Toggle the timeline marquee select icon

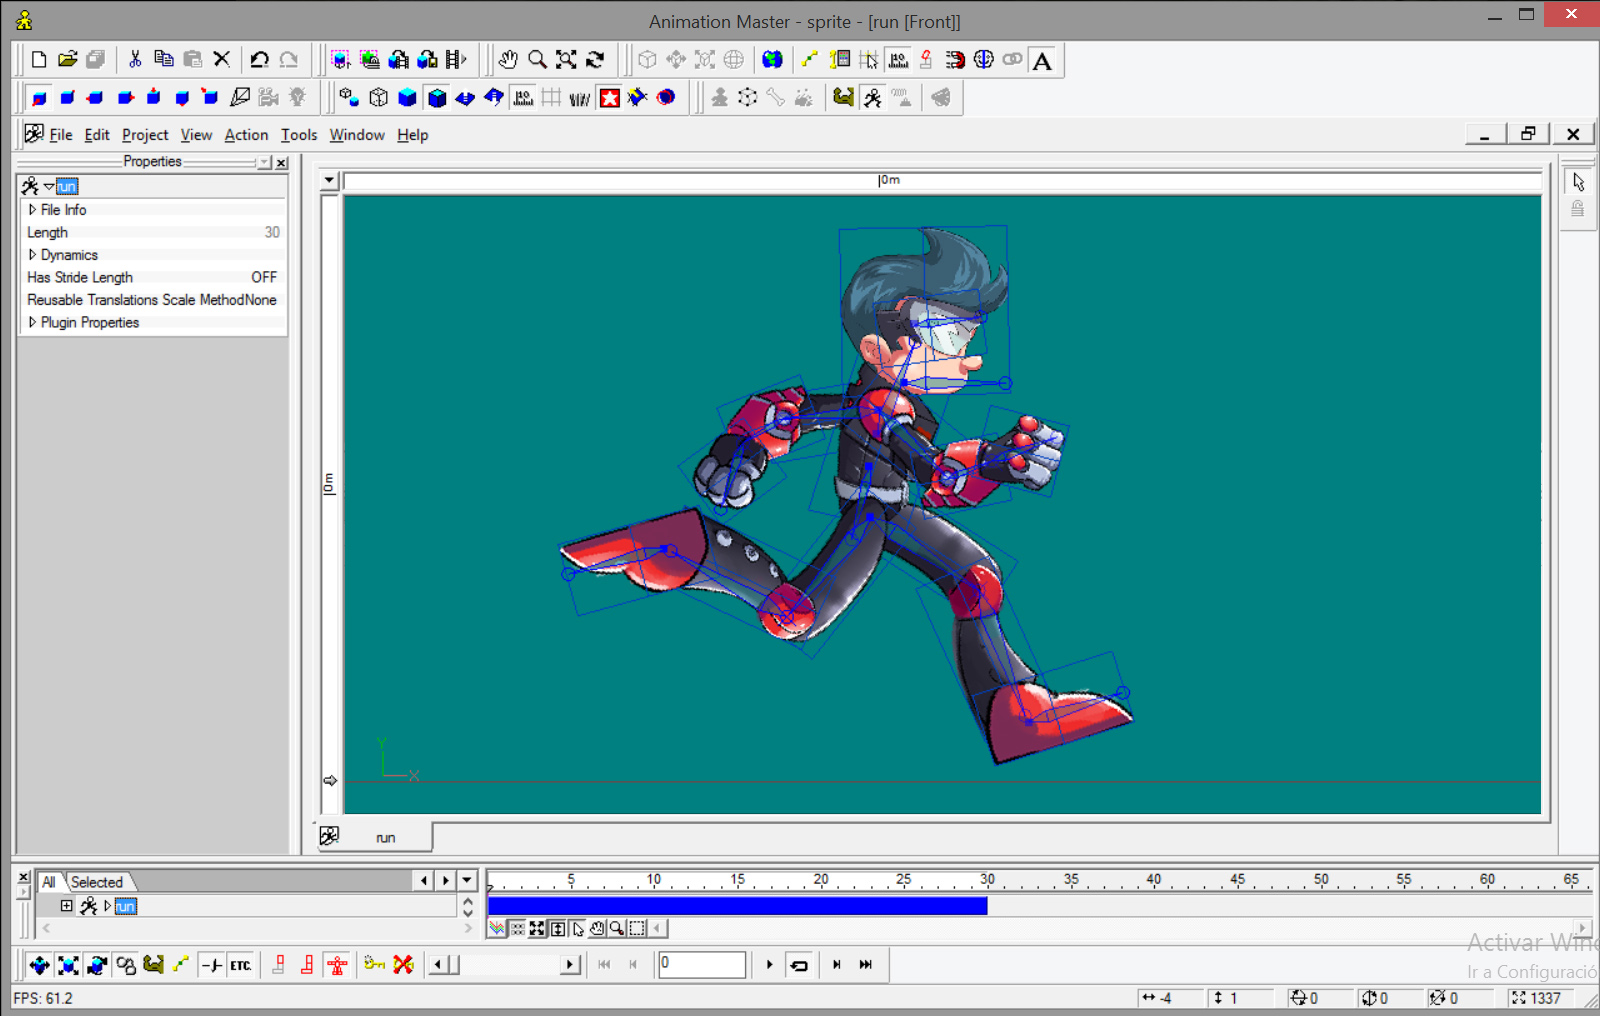637,928
